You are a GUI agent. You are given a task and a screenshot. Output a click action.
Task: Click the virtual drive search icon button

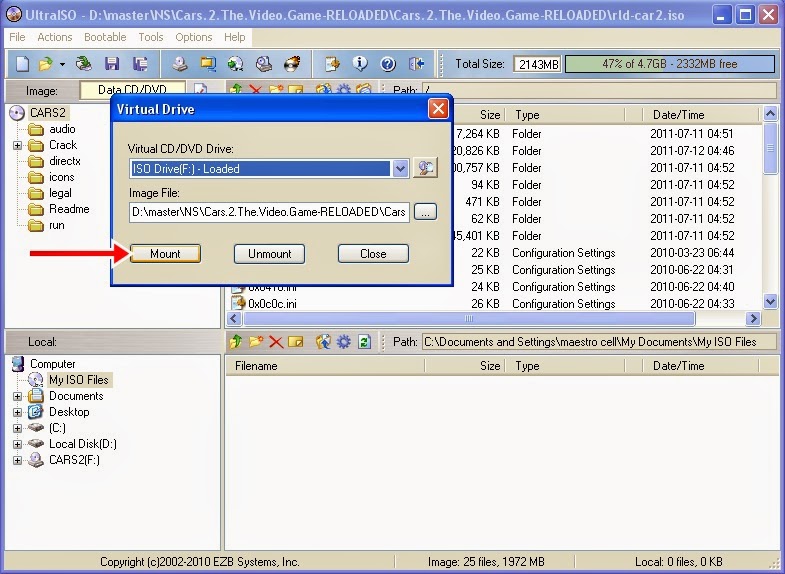pyautogui.click(x=425, y=168)
